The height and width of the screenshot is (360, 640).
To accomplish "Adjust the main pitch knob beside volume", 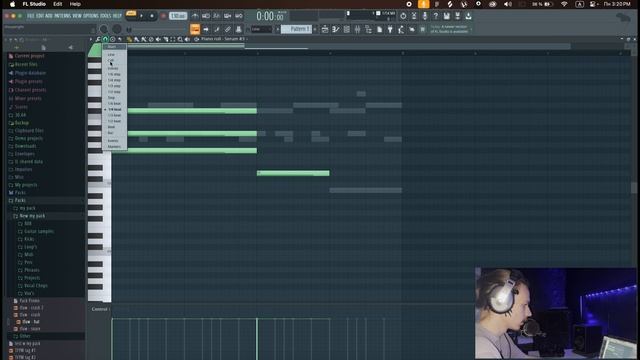I will [117, 29].
